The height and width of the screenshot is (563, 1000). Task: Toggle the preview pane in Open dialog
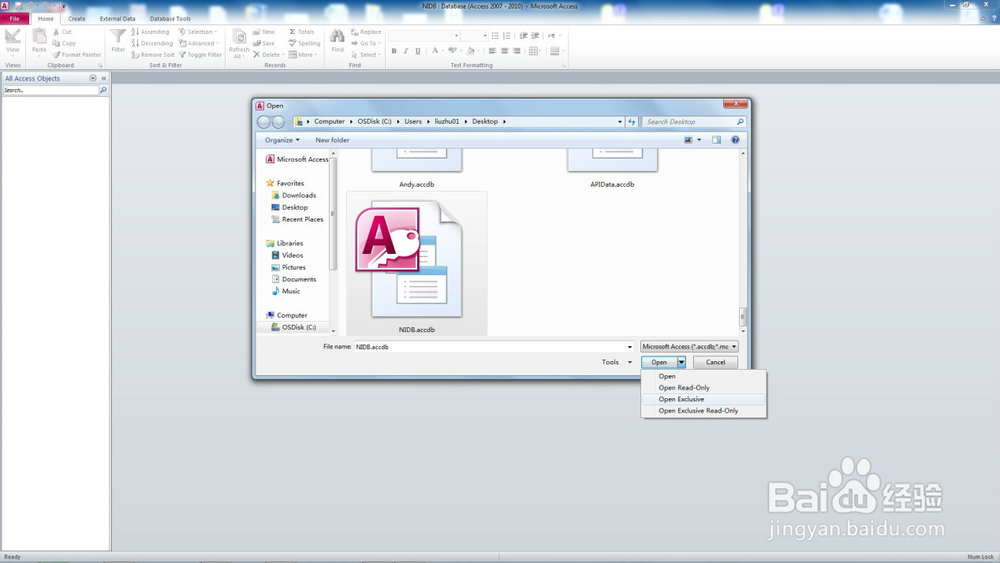716,140
